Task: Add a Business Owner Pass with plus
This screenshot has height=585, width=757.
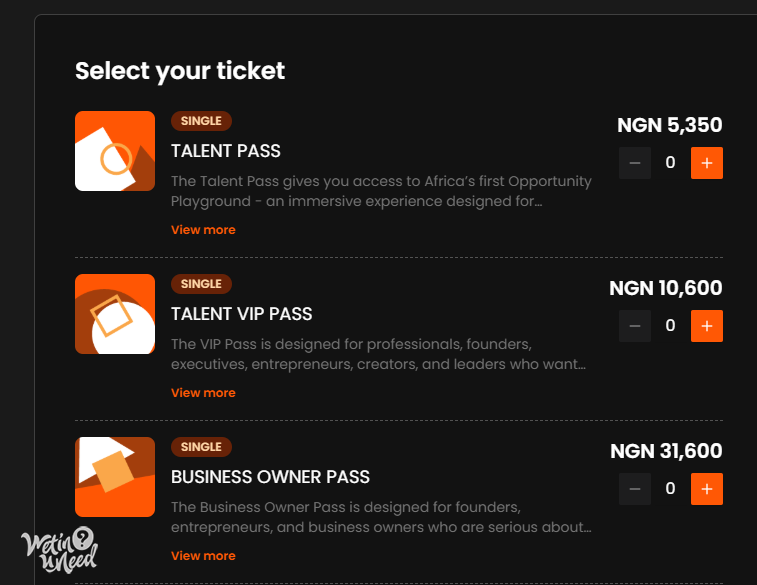Action: (706, 489)
